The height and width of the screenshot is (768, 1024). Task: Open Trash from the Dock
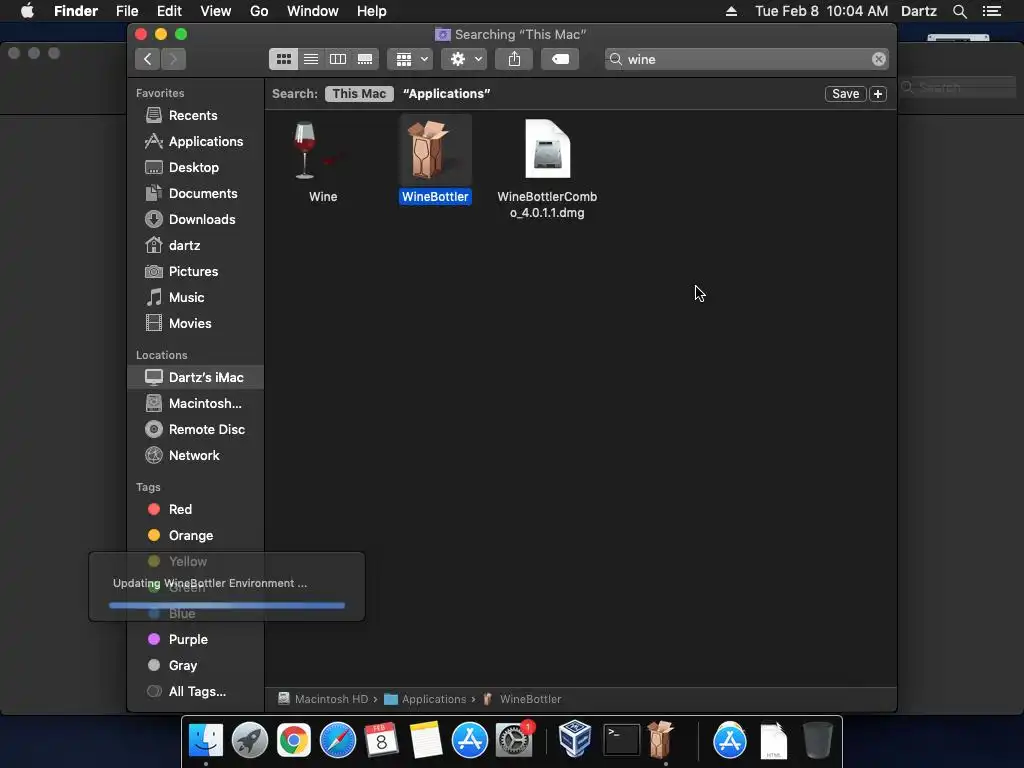tap(818, 741)
